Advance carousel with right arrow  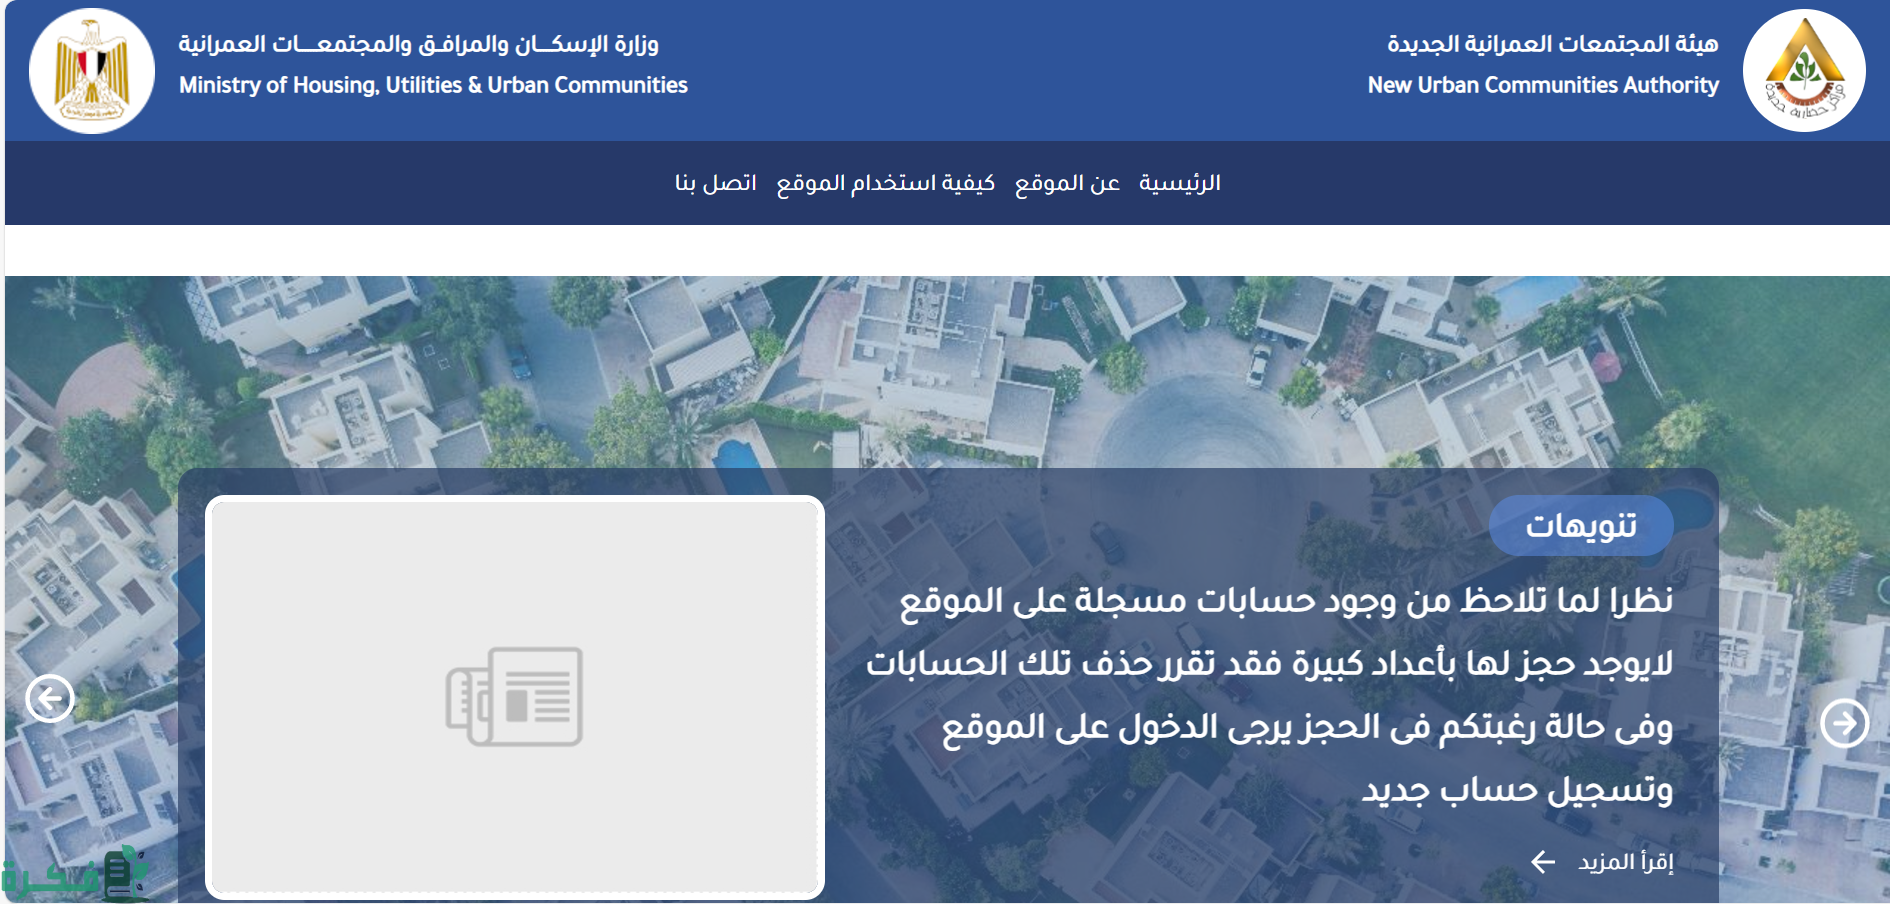pos(1844,723)
